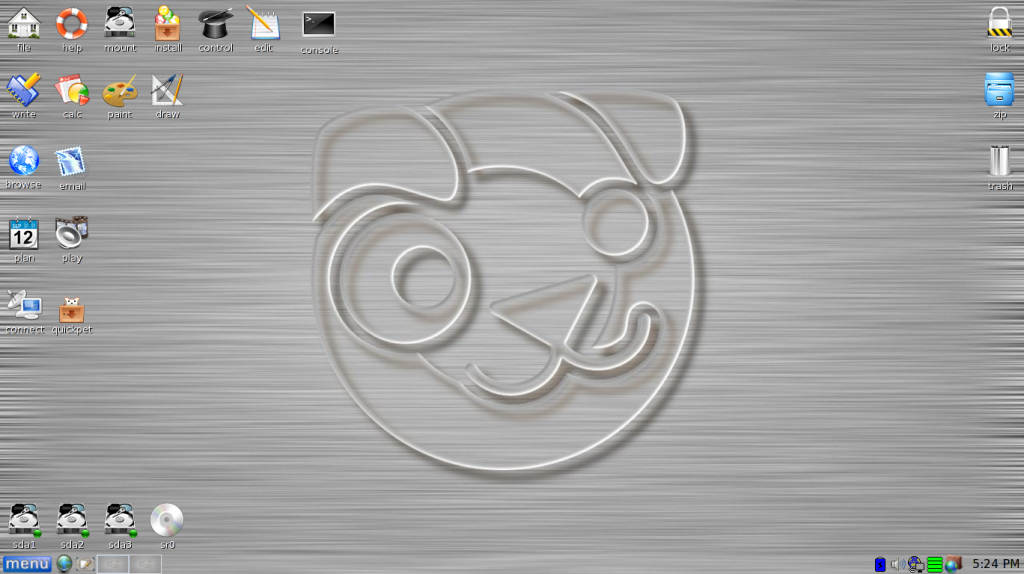Launch the edit text editor icon
The height and width of the screenshot is (574, 1024).
click(x=263, y=24)
